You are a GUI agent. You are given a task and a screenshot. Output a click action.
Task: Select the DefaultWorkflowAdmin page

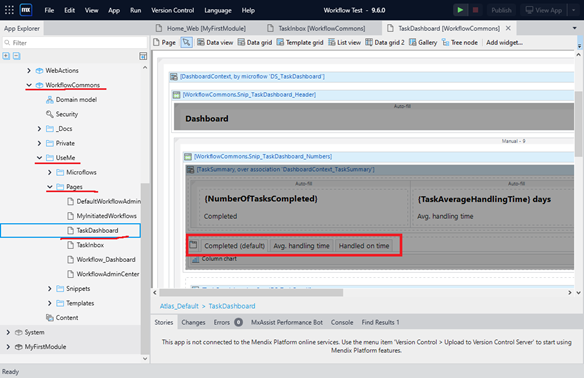point(104,201)
